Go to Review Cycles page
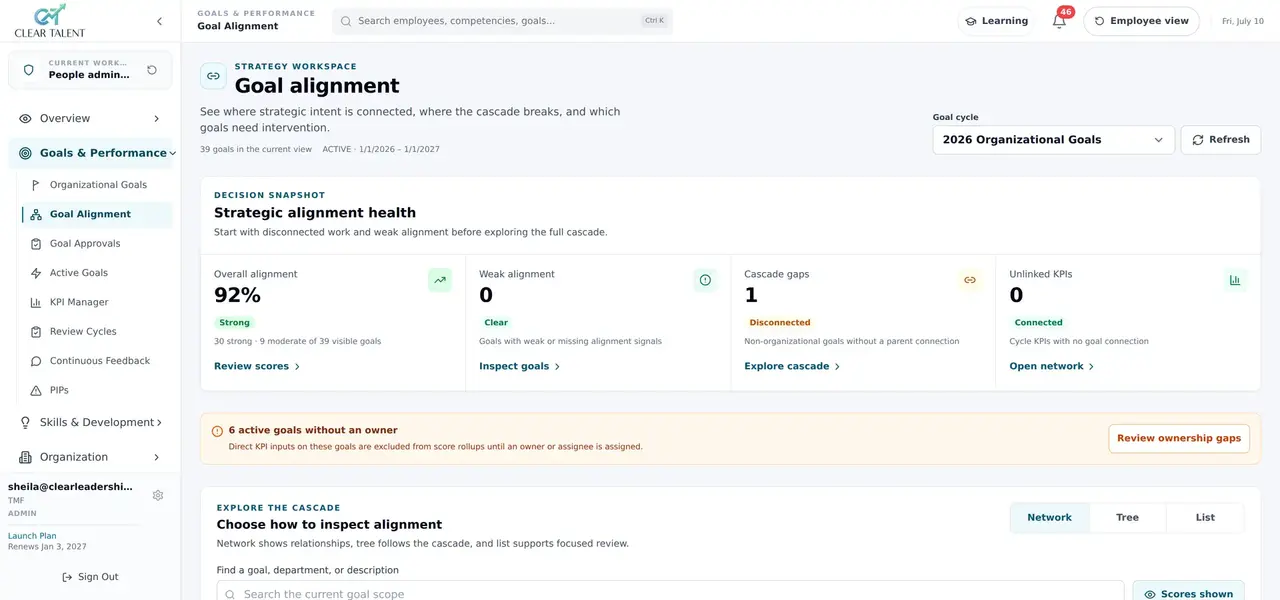The height and width of the screenshot is (600, 1280). pyautogui.click(x=96, y=332)
